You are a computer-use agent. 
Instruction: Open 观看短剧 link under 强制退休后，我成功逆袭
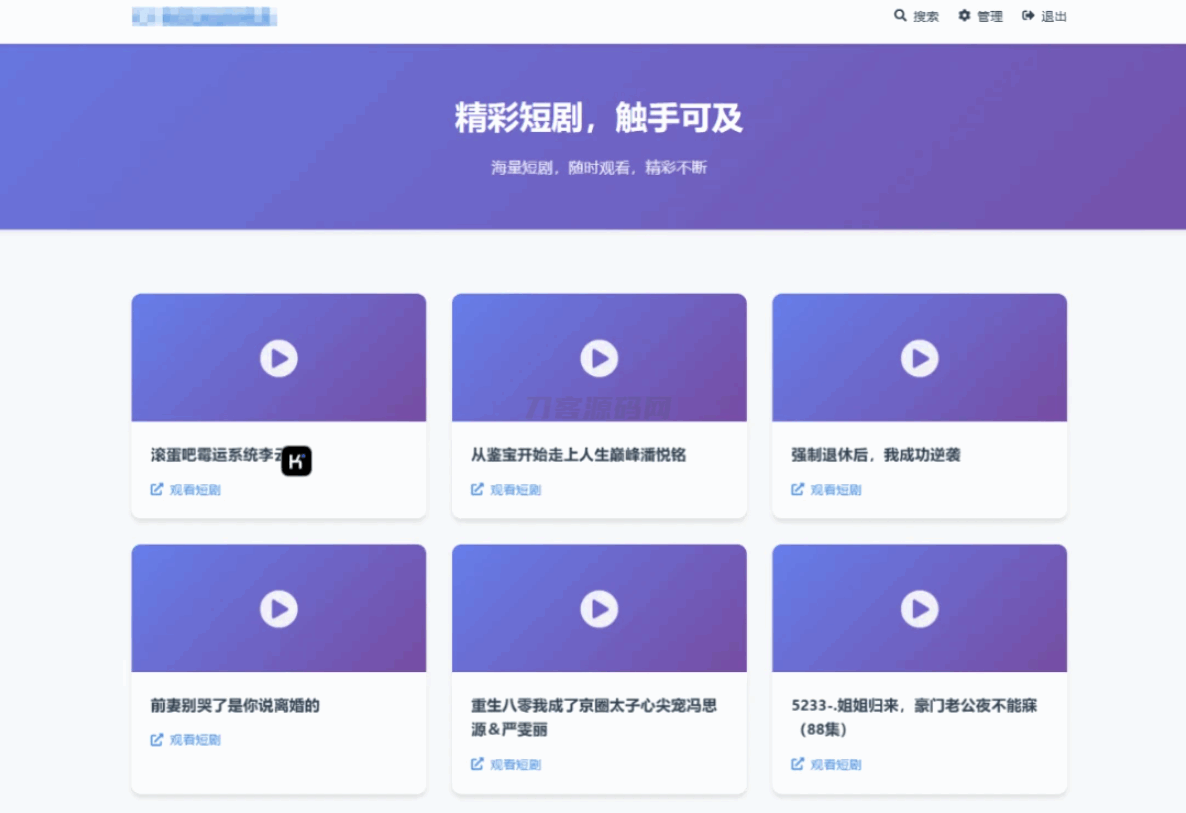coord(826,489)
